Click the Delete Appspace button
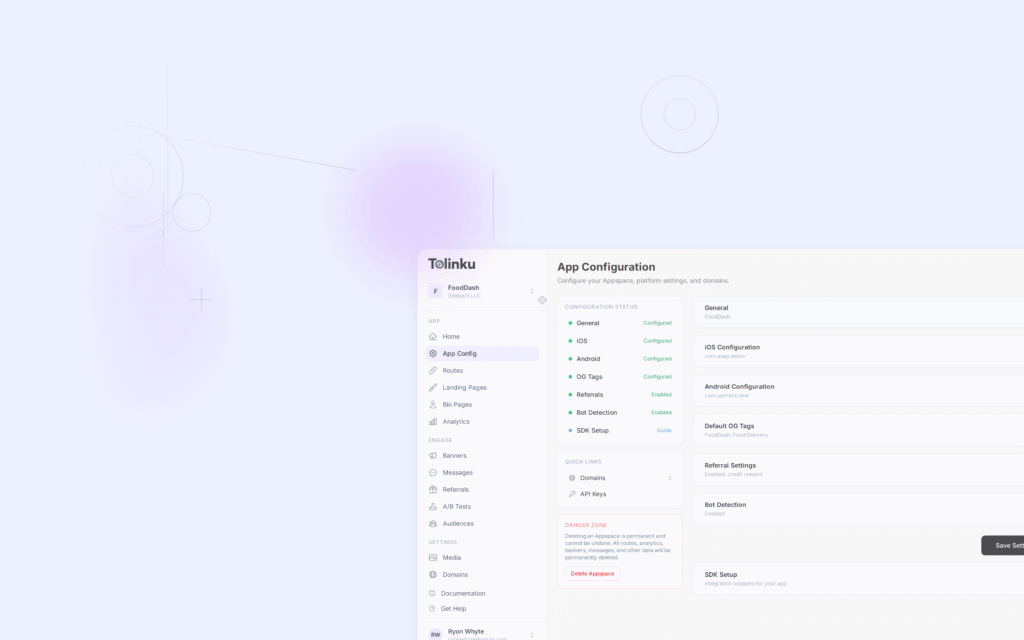Image resolution: width=1024 pixels, height=640 pixels. [x=592, y=573]
